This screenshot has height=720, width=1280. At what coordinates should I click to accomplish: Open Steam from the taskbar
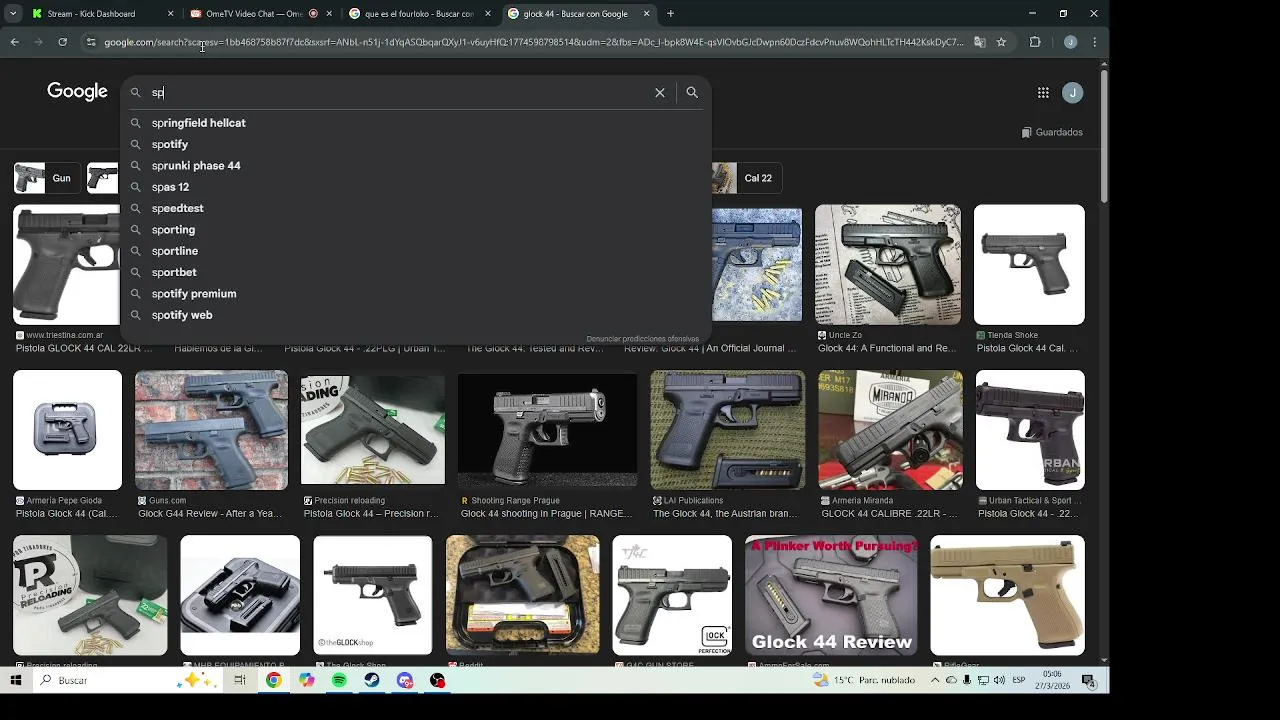(372, 680)
